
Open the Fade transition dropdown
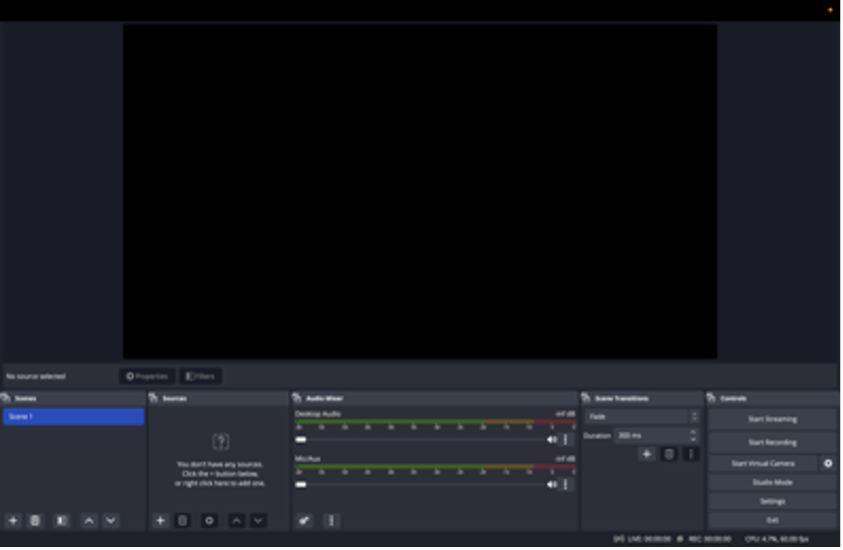tap(644, 418)
